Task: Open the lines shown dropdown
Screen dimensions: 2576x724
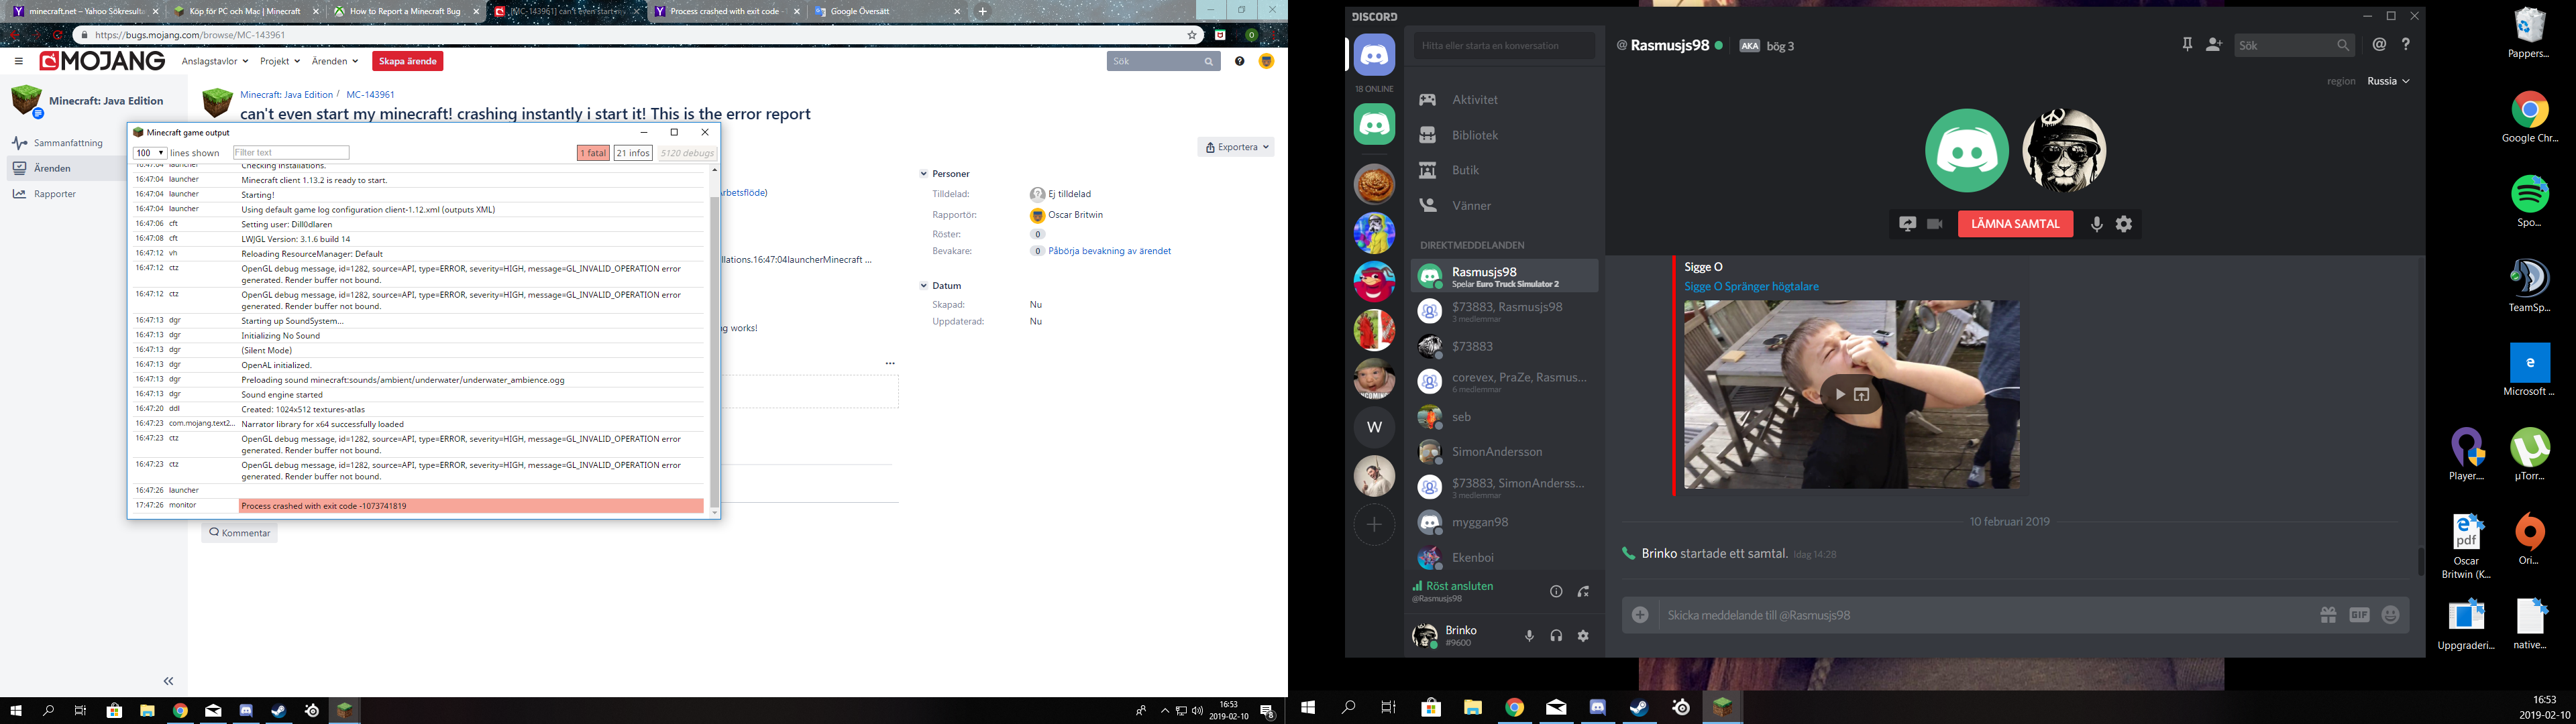Action: pyautogui.click(x=150, y=153)
